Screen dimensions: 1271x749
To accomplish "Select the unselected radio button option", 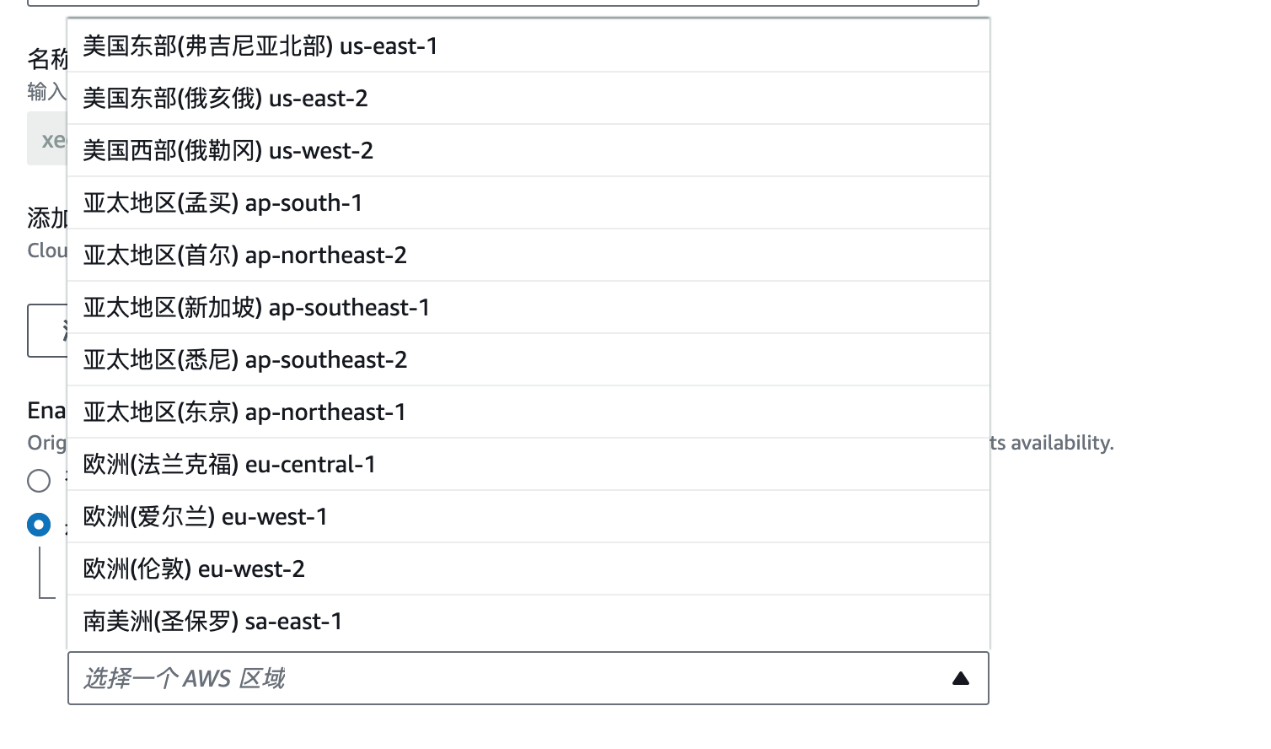I will (x=39, y=481).
